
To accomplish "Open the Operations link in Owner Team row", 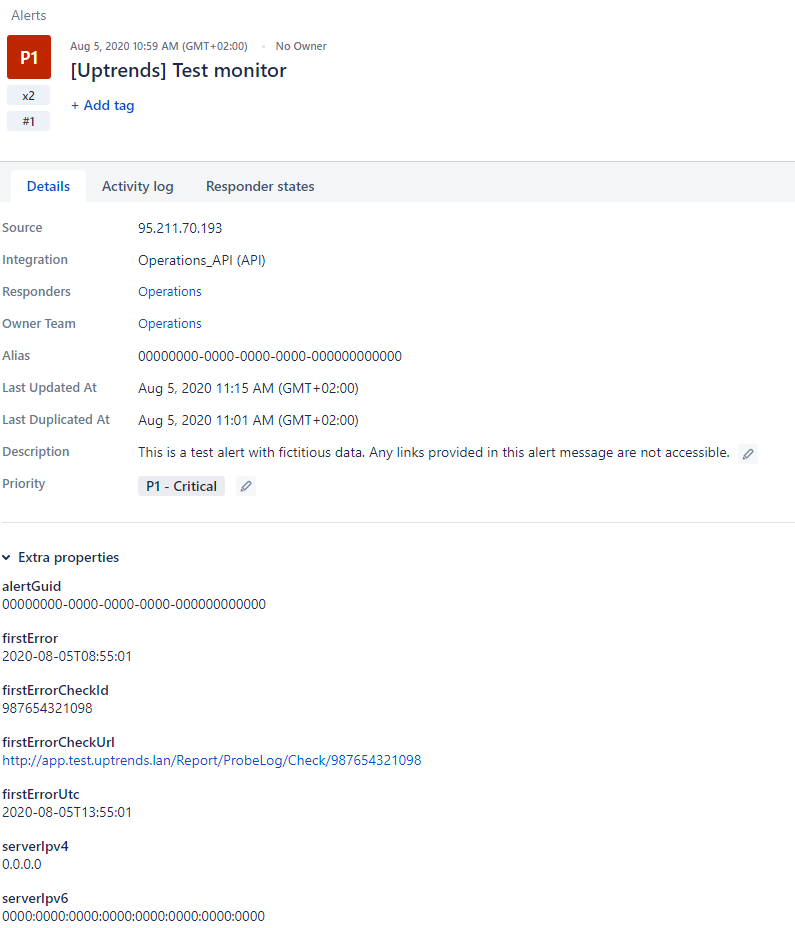I will click(x=170, y=324).
